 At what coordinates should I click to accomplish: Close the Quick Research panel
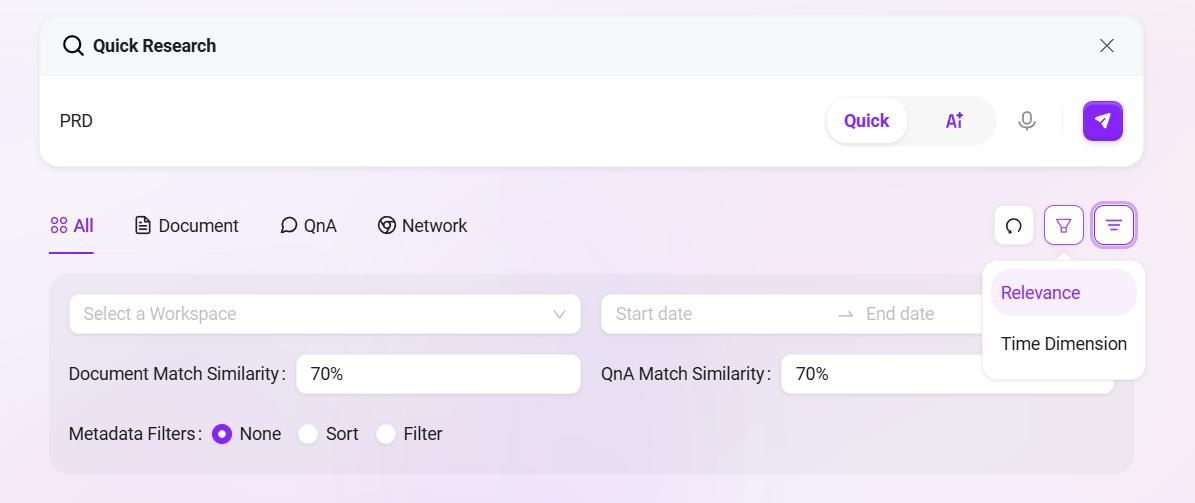(1106, 46)
